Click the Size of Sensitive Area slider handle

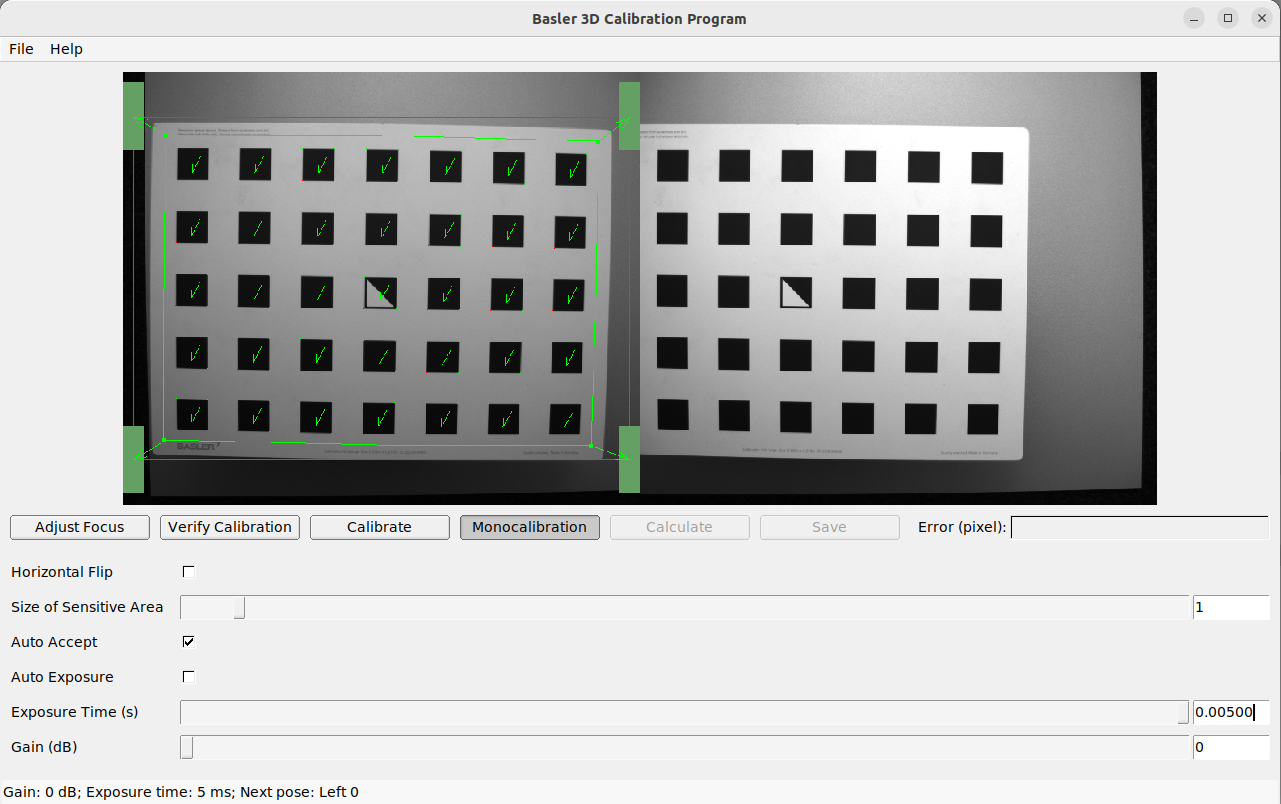pos(239,607)
